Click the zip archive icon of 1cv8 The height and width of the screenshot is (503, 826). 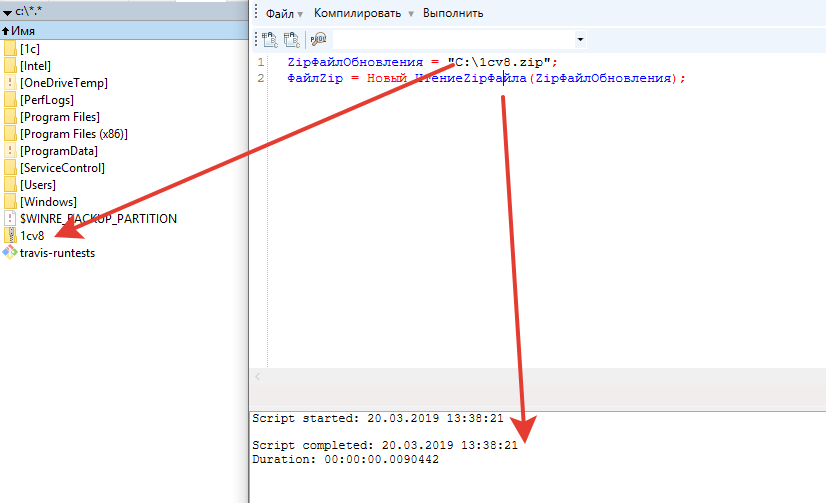[x=10, y=235]
